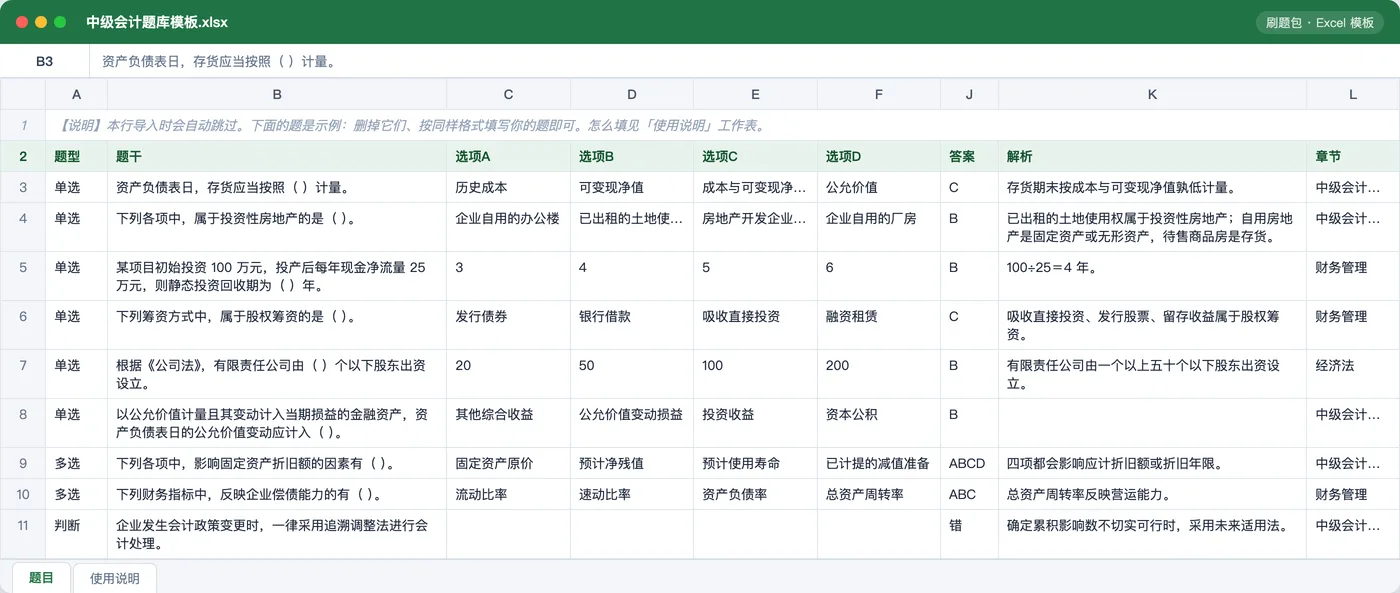The image size is (1400, 593).
Task: Select cell containing 发行债券
Action: coord(509,325)
